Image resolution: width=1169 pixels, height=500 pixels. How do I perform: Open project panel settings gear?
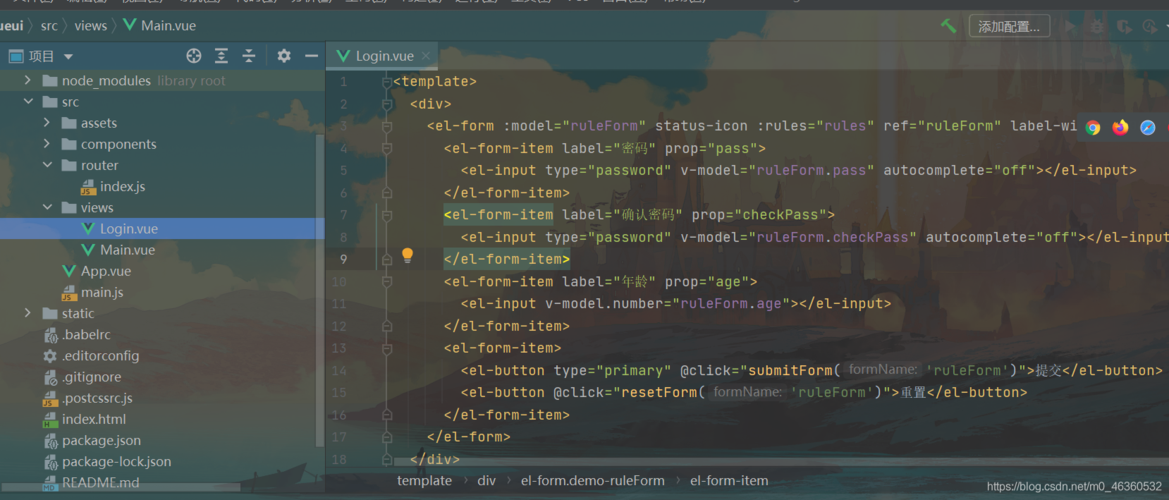pyautogui.click(x=283, y=56)
